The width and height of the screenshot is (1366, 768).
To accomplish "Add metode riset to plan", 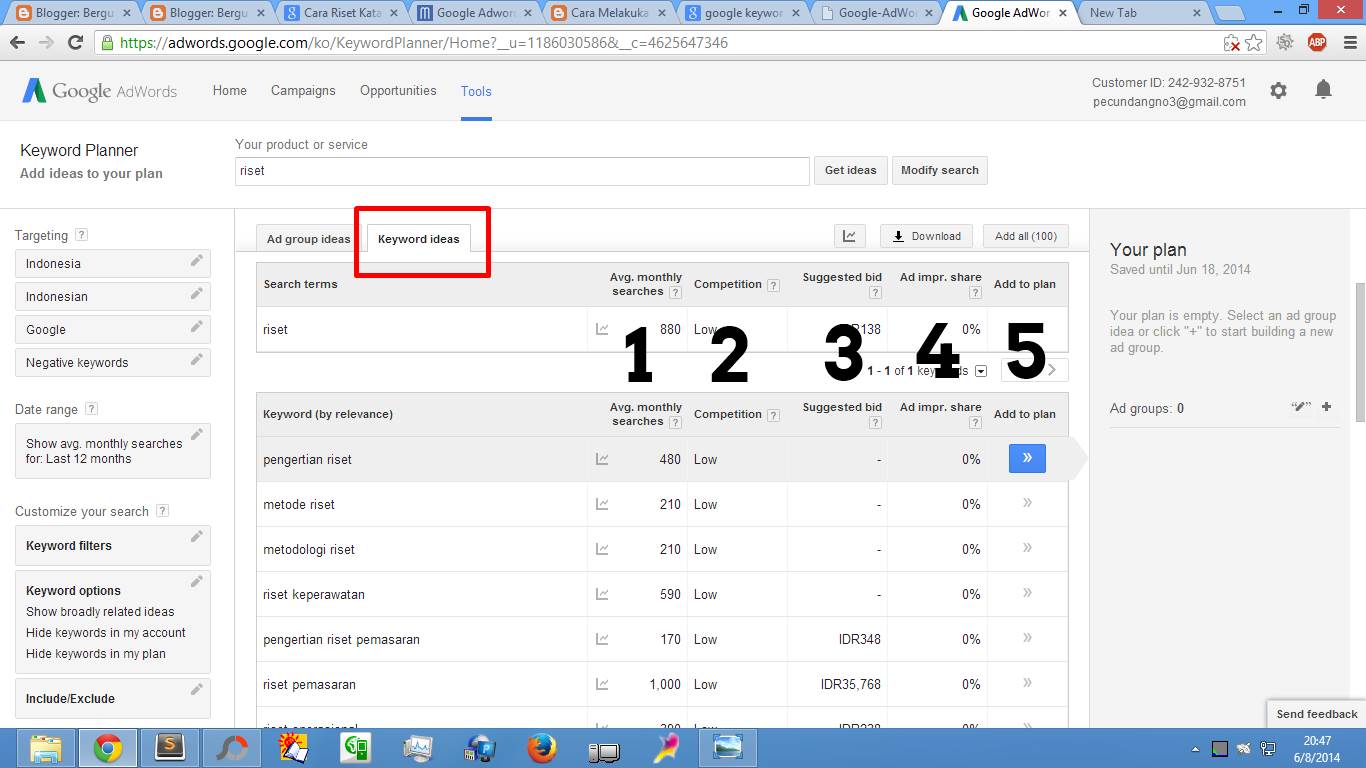I will [x=1027, y=504].
